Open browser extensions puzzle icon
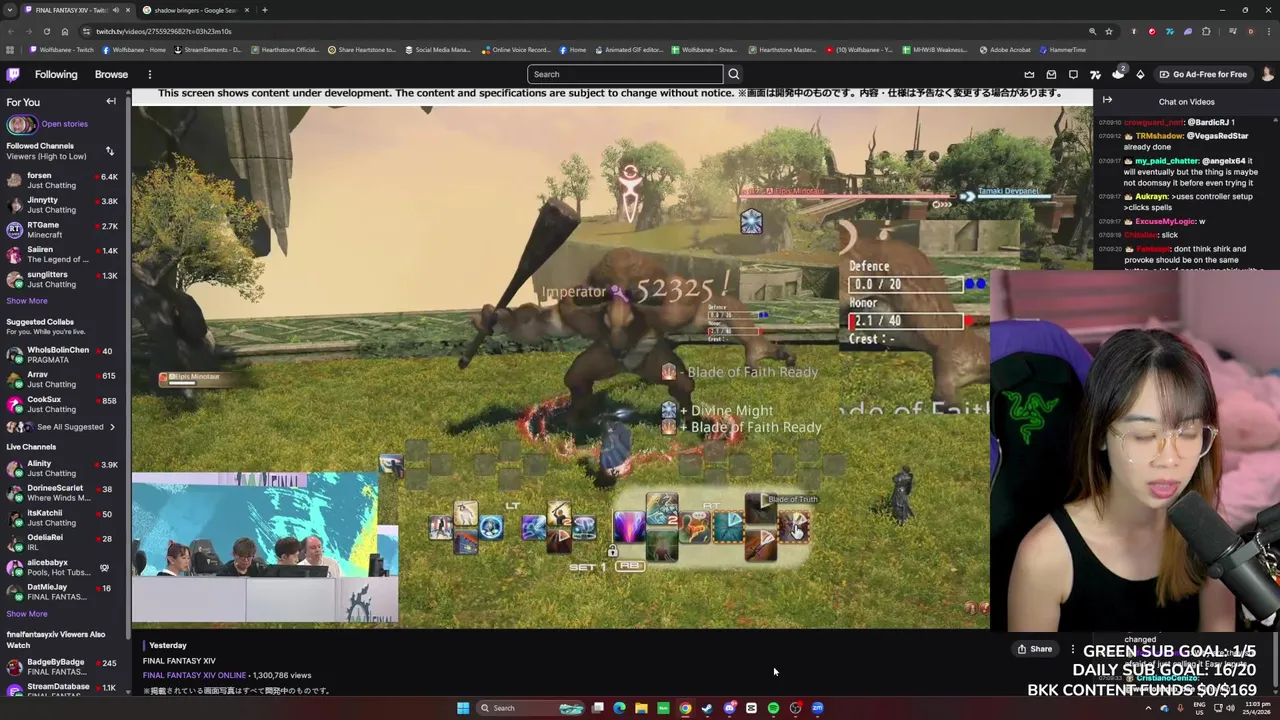 click(1206, 31)
